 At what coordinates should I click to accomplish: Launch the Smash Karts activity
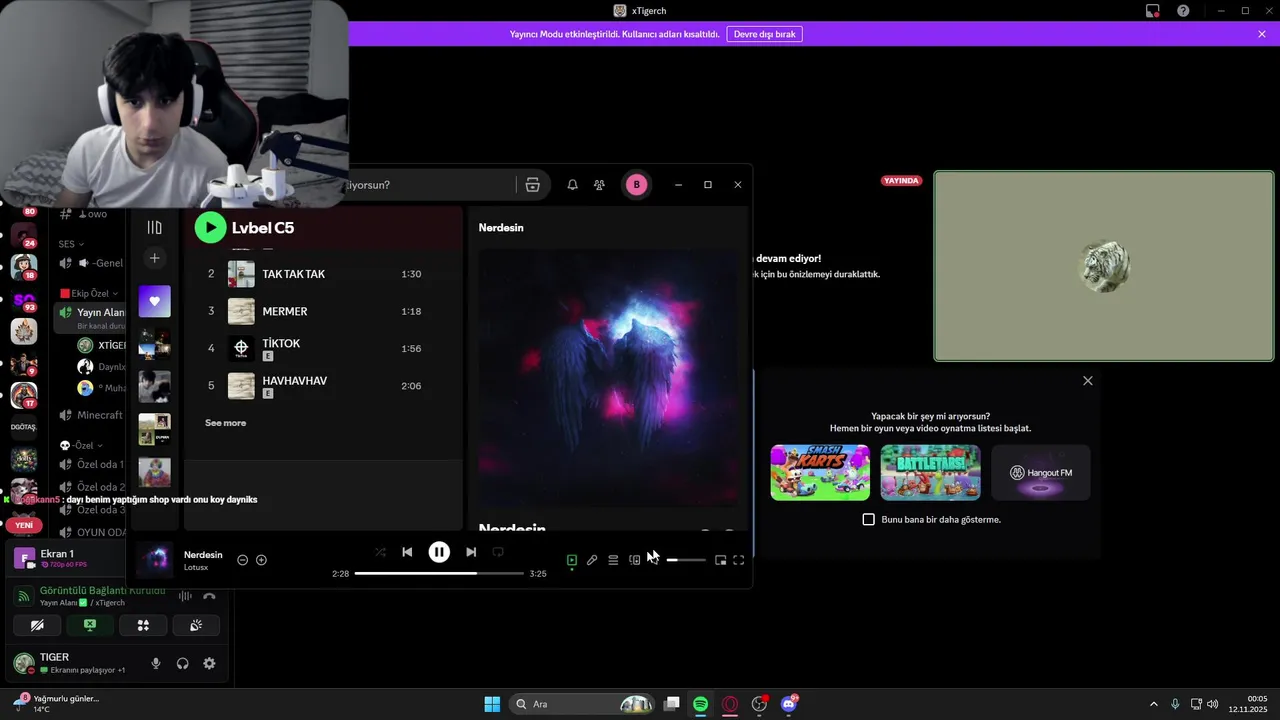pyautogui.click(x=820, y=472)
